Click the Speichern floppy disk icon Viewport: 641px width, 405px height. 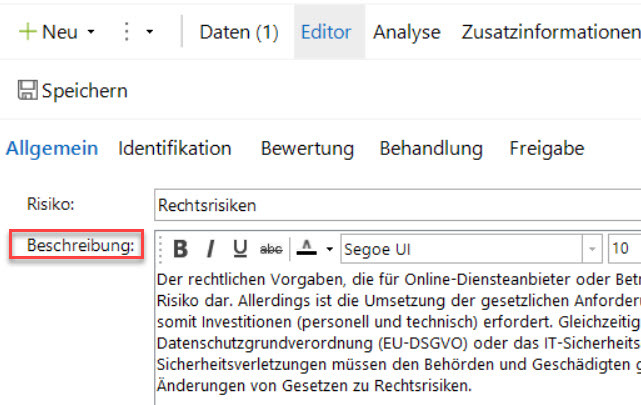tap(27, 91)
